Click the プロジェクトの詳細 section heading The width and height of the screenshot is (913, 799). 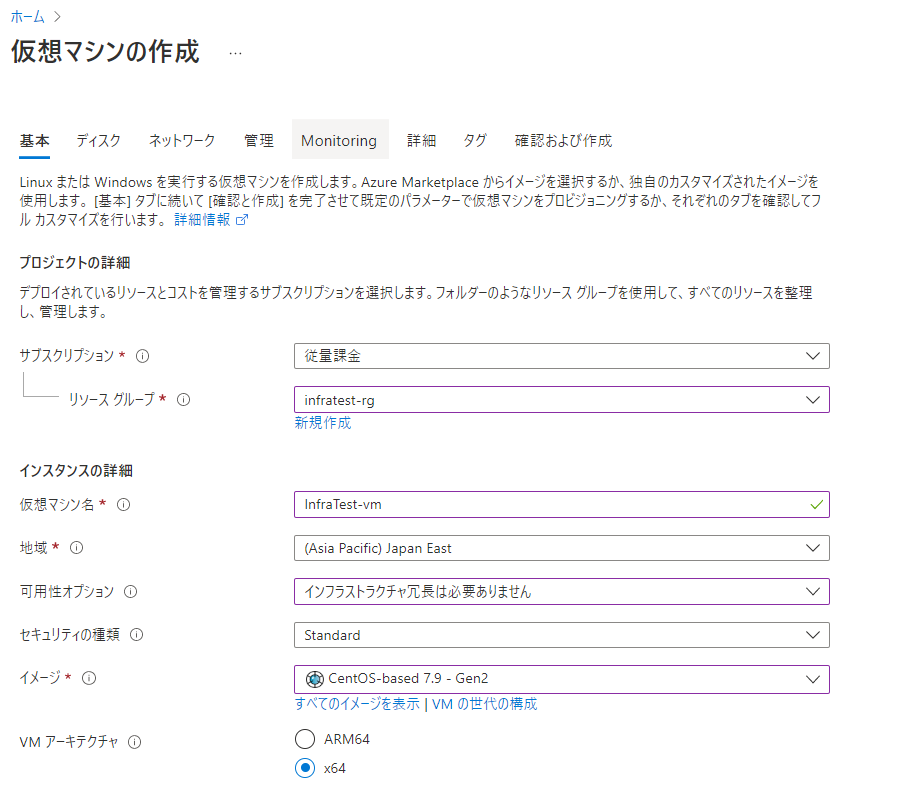point(75,263)
